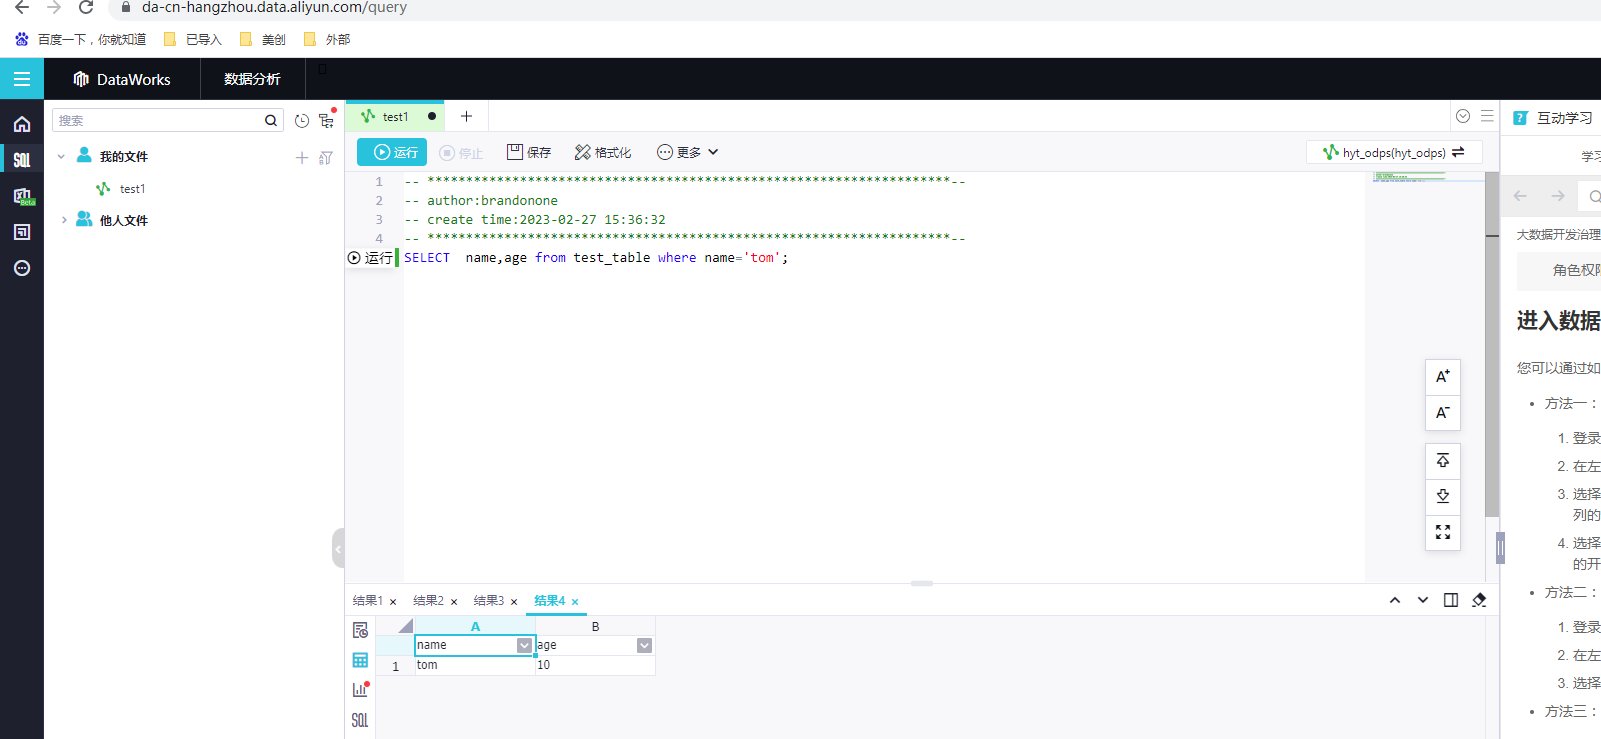Open the Beta spreadsheet sidebar icon
The width and height of the screenshot is (1601, 739).
pyautogui.click(x=22, y=196)
